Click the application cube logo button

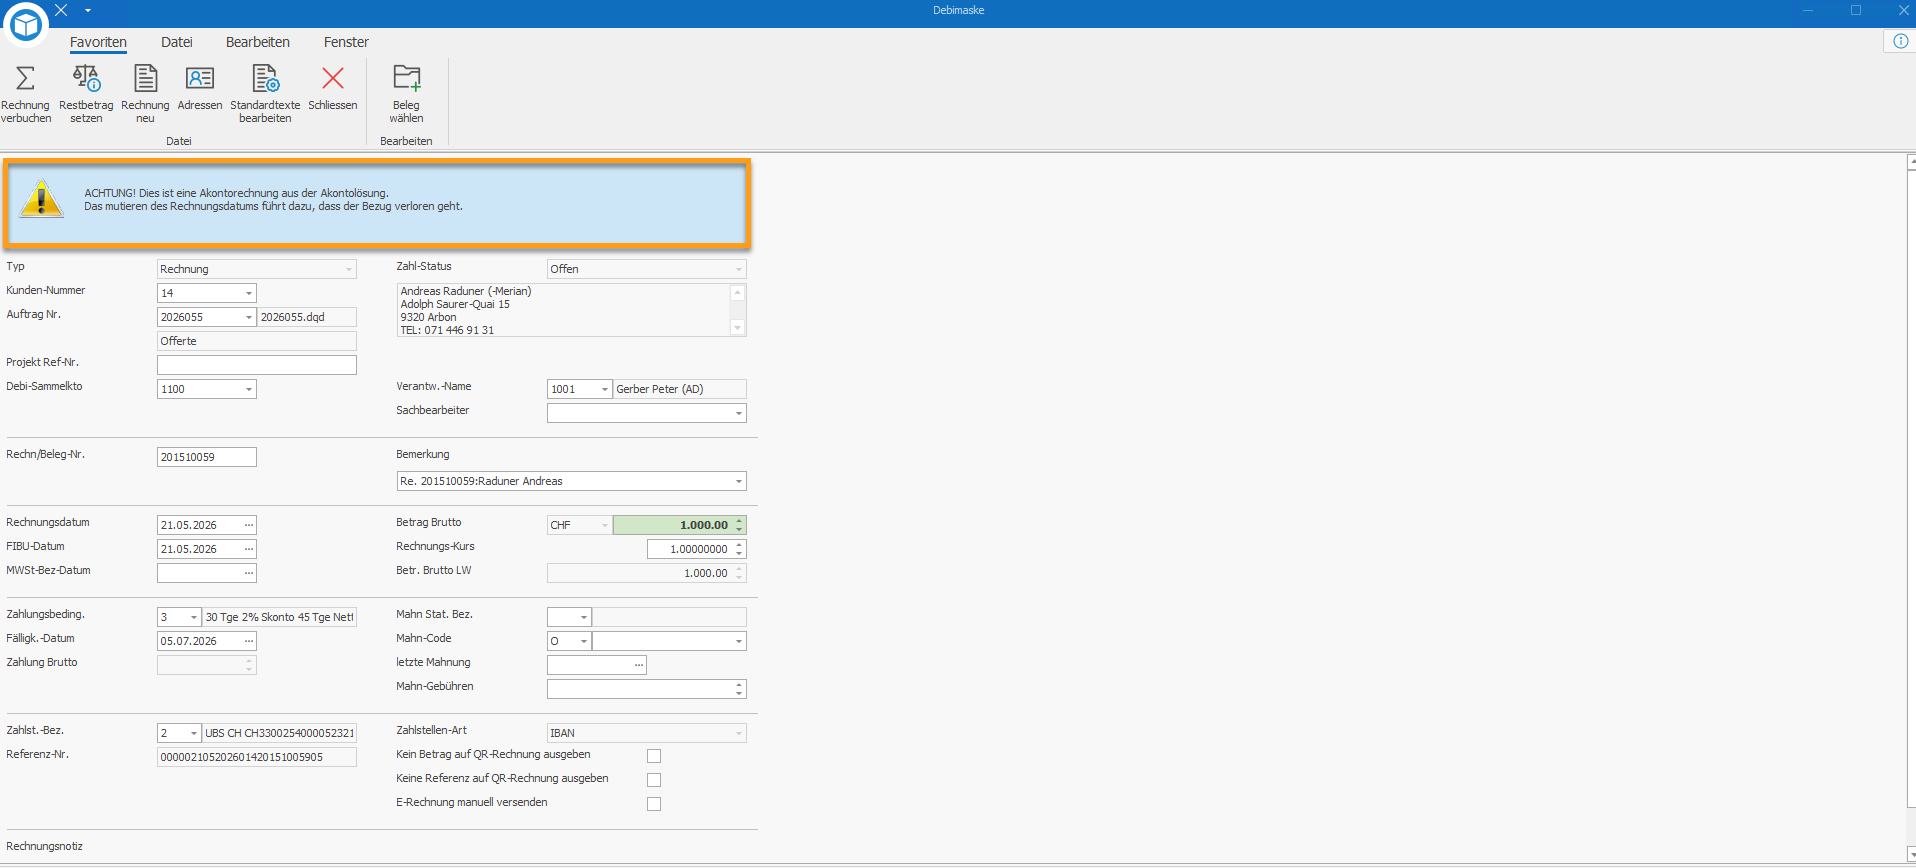[x=26, y=25]
